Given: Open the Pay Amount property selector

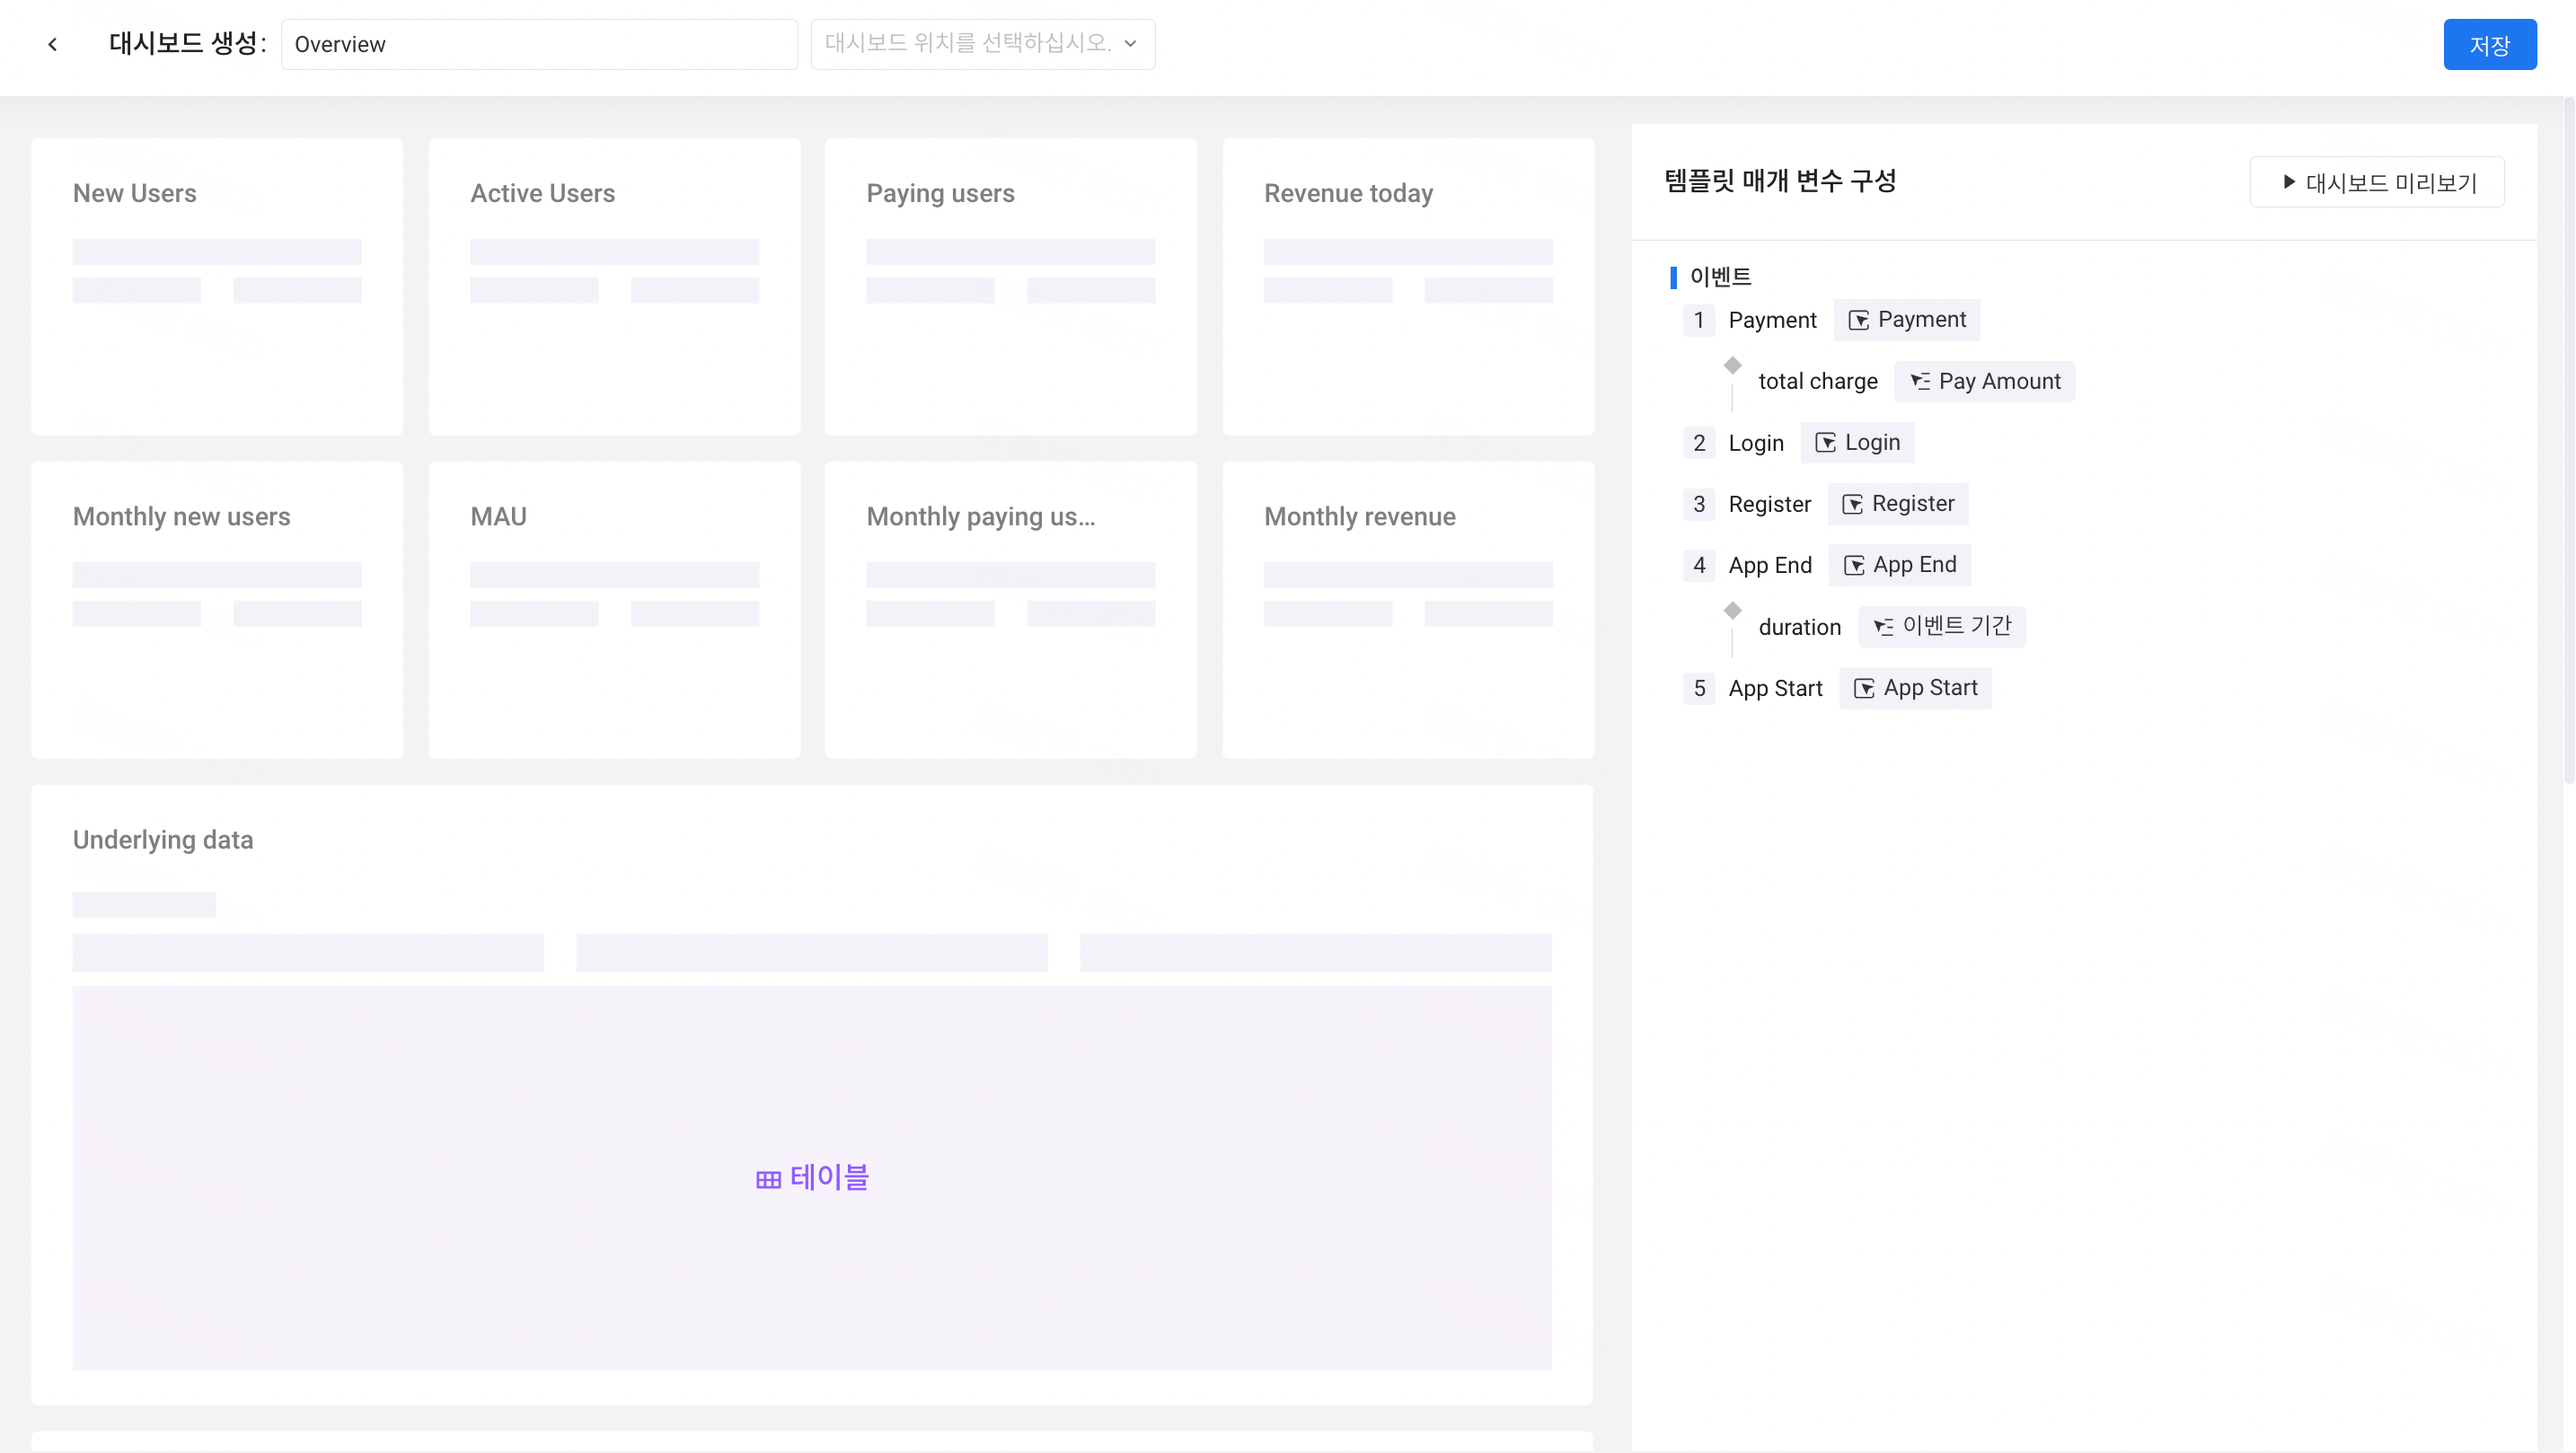Looking at the screenshot, I should click(x=1984, y=381).
